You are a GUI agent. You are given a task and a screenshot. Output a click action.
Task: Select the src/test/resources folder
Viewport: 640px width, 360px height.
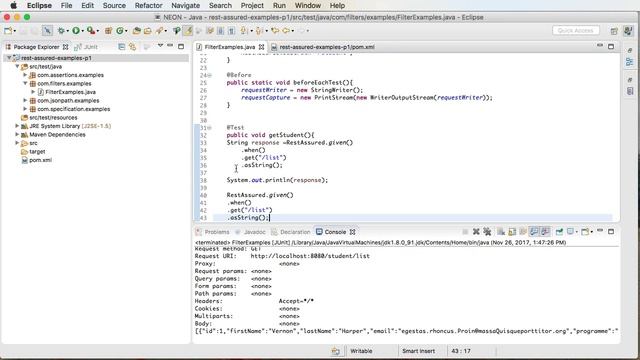click(x=53, y=118)
